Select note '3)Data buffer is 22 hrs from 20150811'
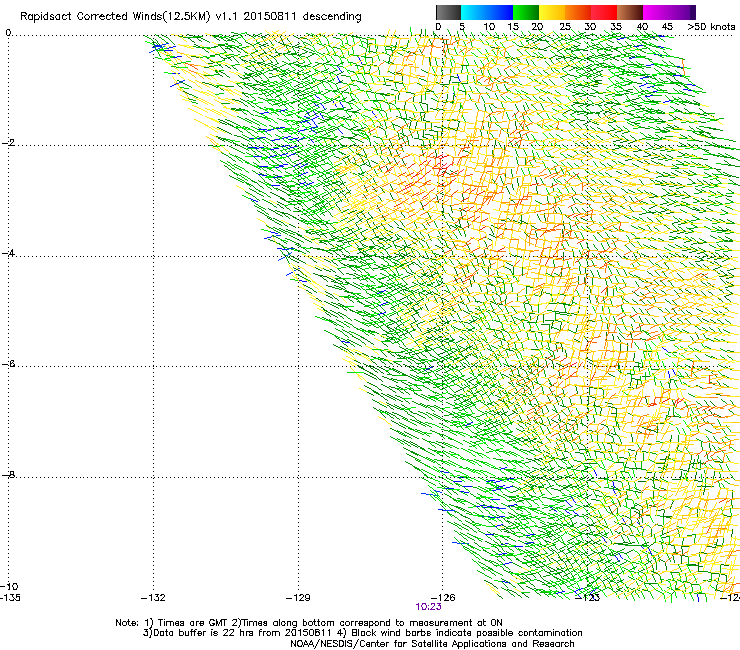Viewport: 740px width, 650px height. 237,633
